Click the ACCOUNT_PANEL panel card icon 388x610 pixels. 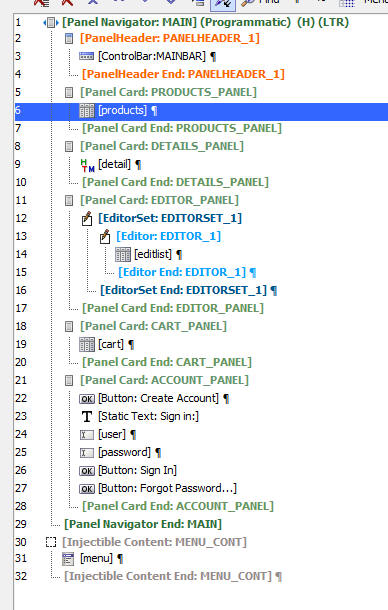pyautogui.click(x=69, y=380)
